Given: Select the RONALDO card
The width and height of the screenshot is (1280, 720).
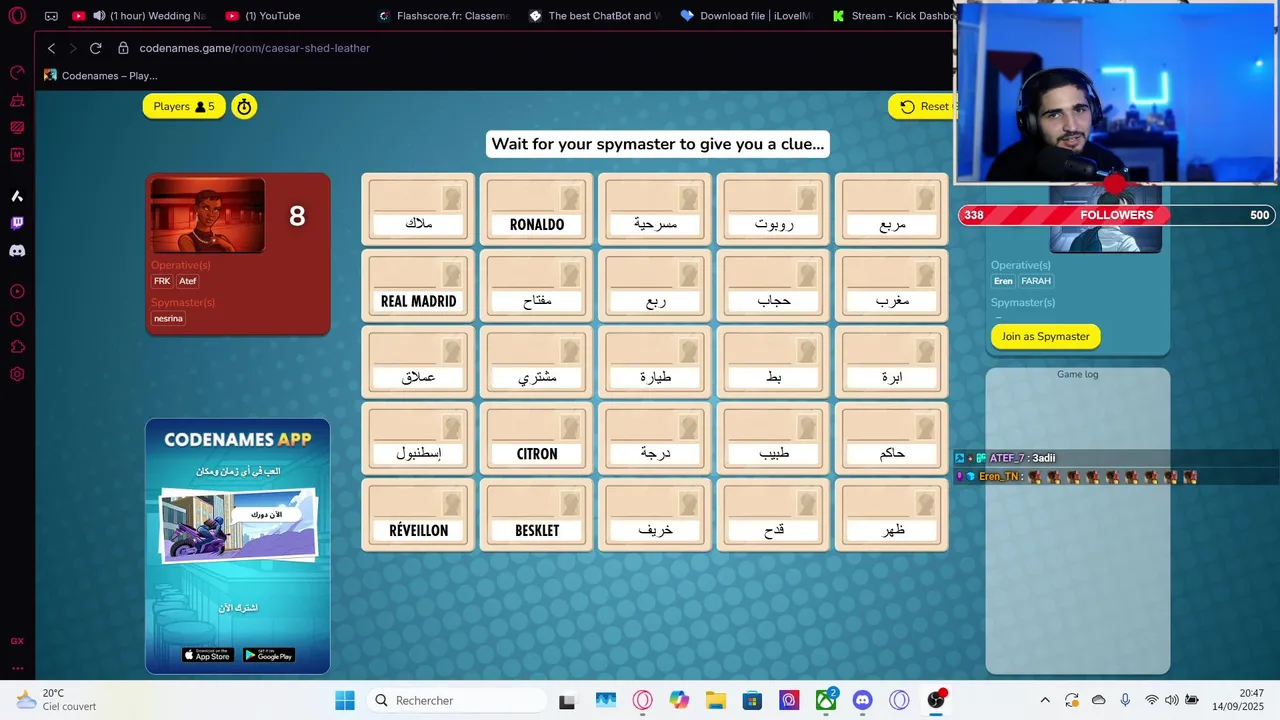Looking at the screenshot, I should tap(537, 209).
